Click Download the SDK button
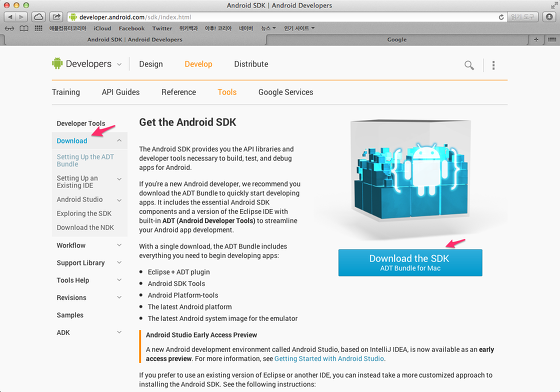Screen dimensions: 560x392 tap(410, 262)
